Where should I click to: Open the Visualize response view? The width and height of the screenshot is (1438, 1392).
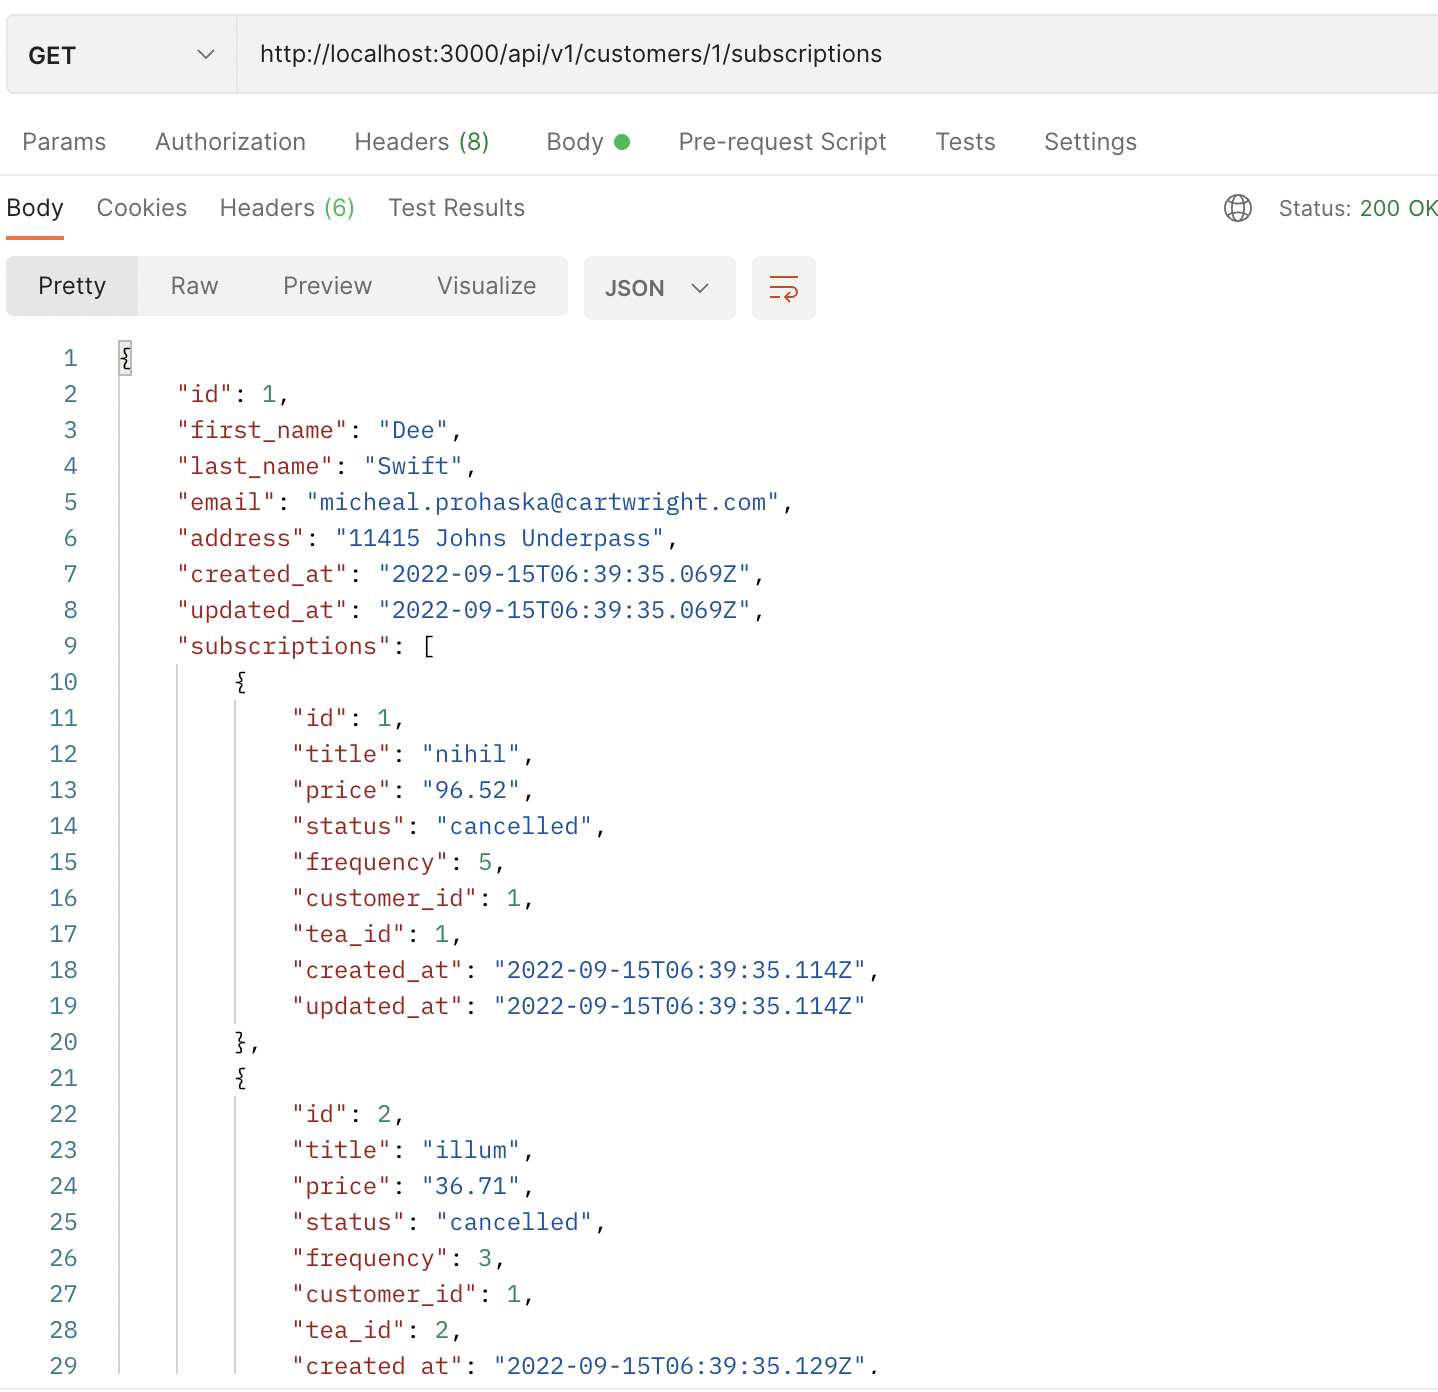(x=486, y=286)
